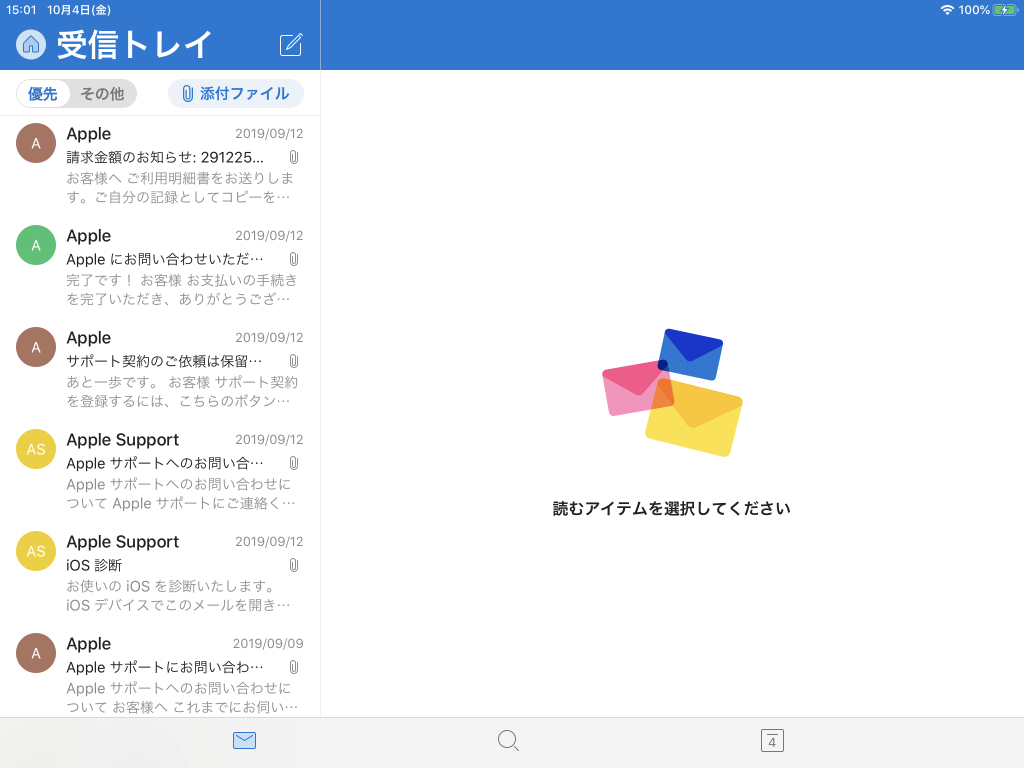This screenshot has height=768, width=1024.
Task: Tap AS avatar of 'Apple サポートへのお問い合' email
Action: (x=36, y=449)
